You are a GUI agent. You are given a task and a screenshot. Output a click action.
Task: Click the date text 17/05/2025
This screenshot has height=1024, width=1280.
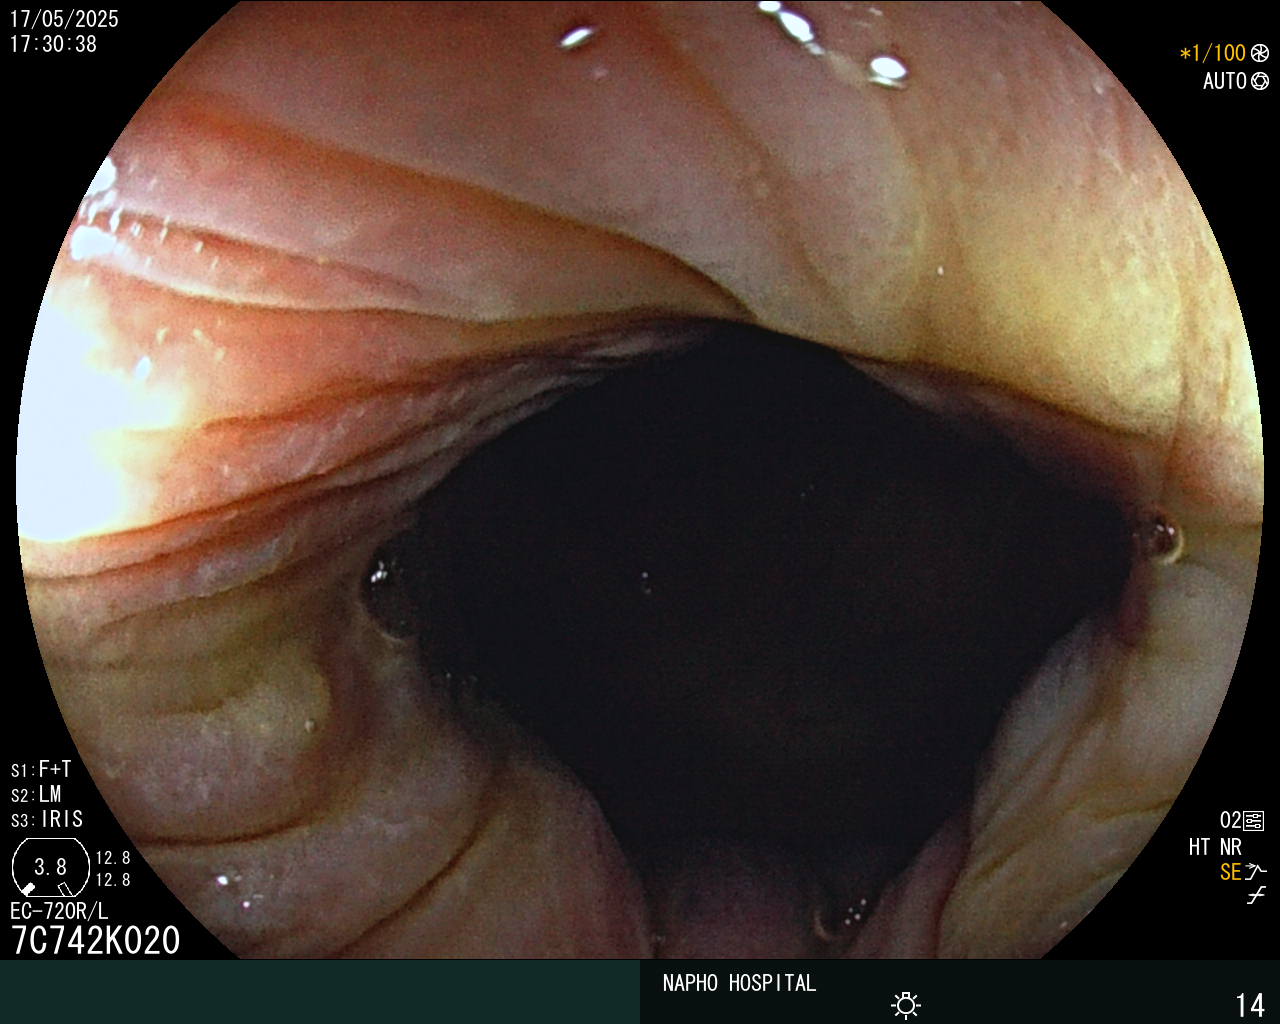tap(64, 19)
